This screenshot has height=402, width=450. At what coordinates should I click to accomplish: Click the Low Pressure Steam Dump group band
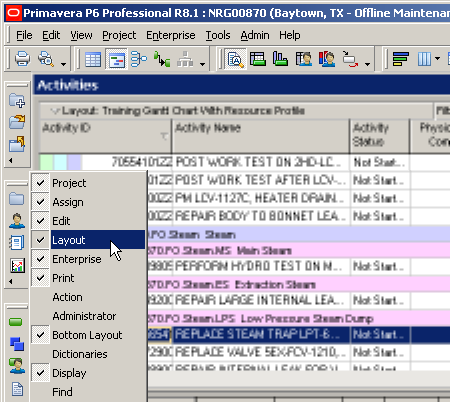298,319
